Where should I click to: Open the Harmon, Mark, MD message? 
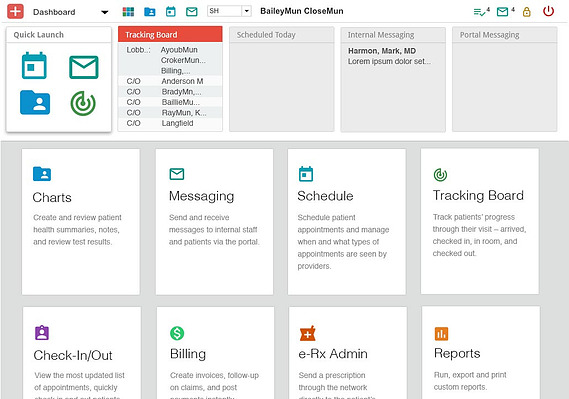coord(389,56)
